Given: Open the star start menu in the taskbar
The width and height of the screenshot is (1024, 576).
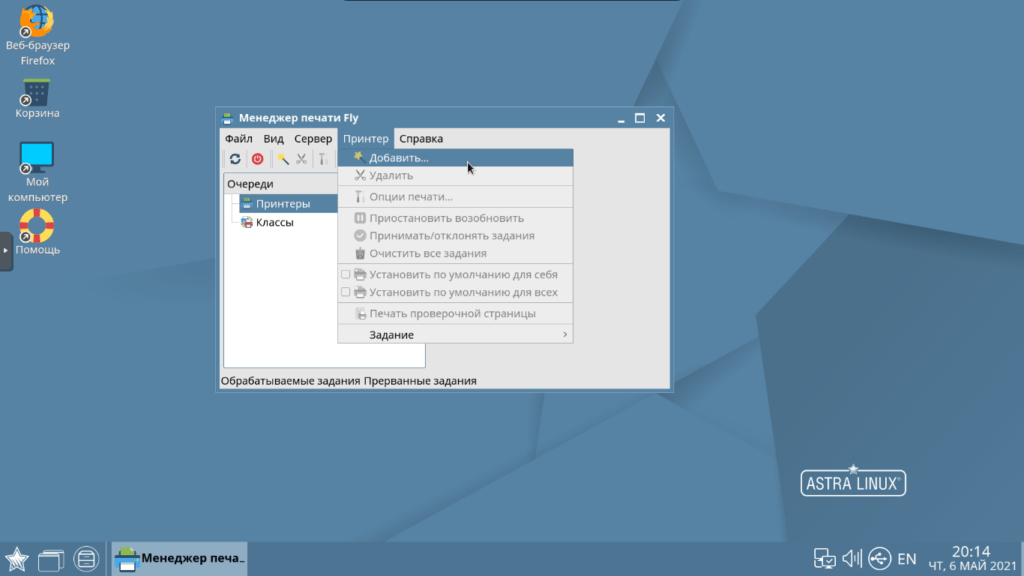Looking at the screenshot, I should 16,558.
